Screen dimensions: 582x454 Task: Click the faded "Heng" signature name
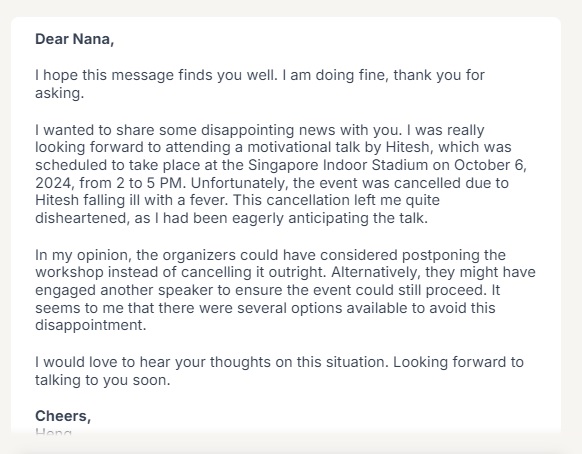coord(53,432)
